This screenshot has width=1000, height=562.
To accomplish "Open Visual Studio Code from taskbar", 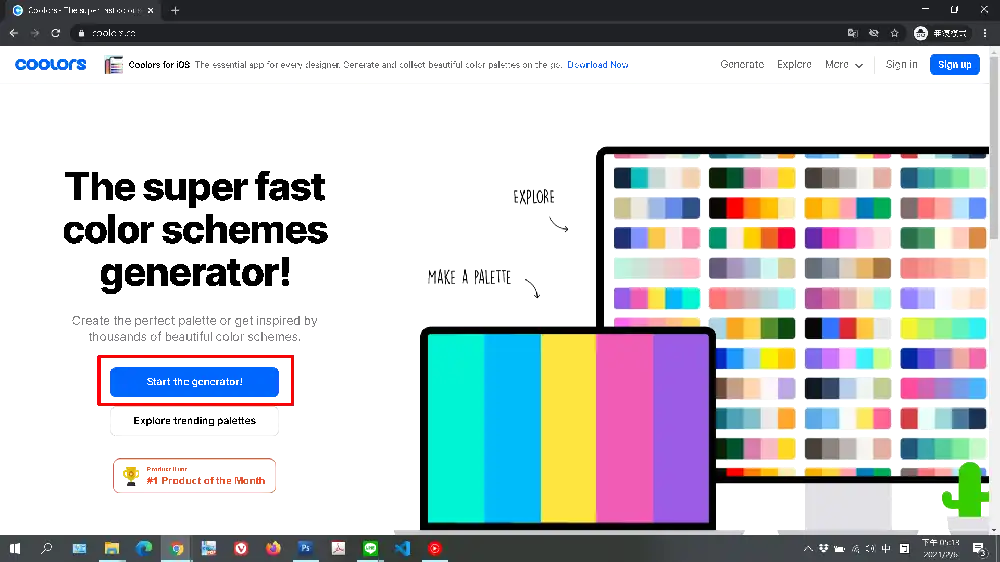I will coord(402,548).
